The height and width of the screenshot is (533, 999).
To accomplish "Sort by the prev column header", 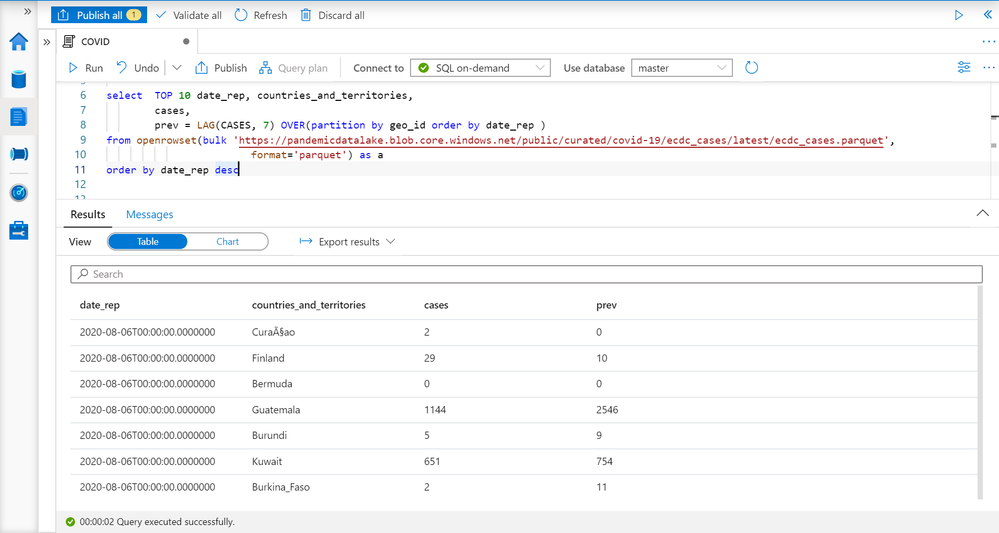I will pos(607,305).
